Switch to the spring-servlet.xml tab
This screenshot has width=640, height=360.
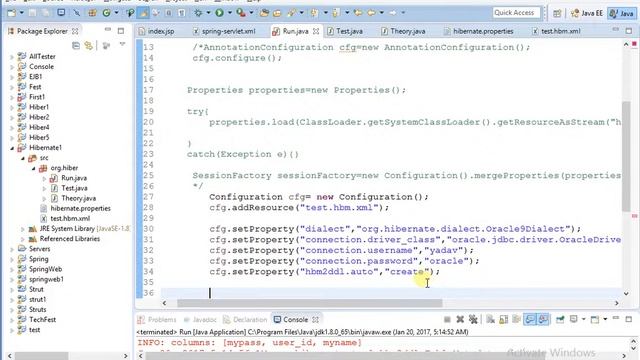pyautogui.click(x=224, y=31)
